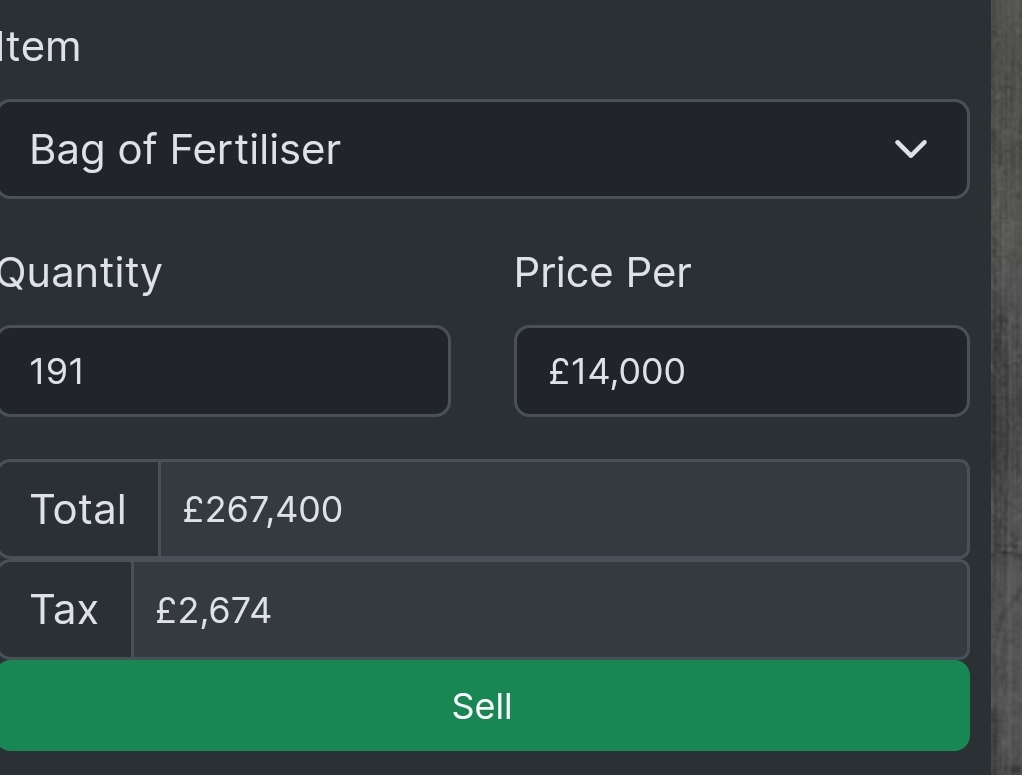This screenshot has width=1022, height=775.
Task: Select the Total amount field
Action: point(563,509)
